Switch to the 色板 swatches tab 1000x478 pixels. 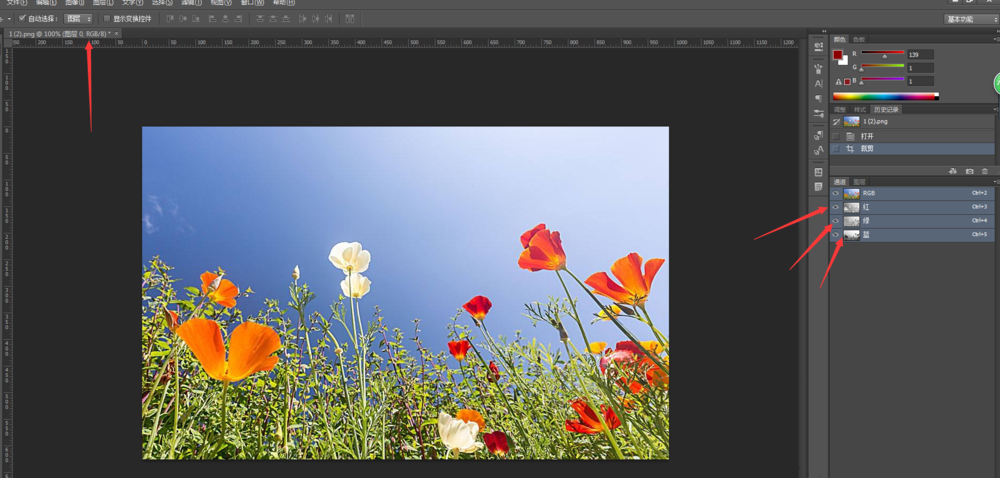(x=859, y=39)
